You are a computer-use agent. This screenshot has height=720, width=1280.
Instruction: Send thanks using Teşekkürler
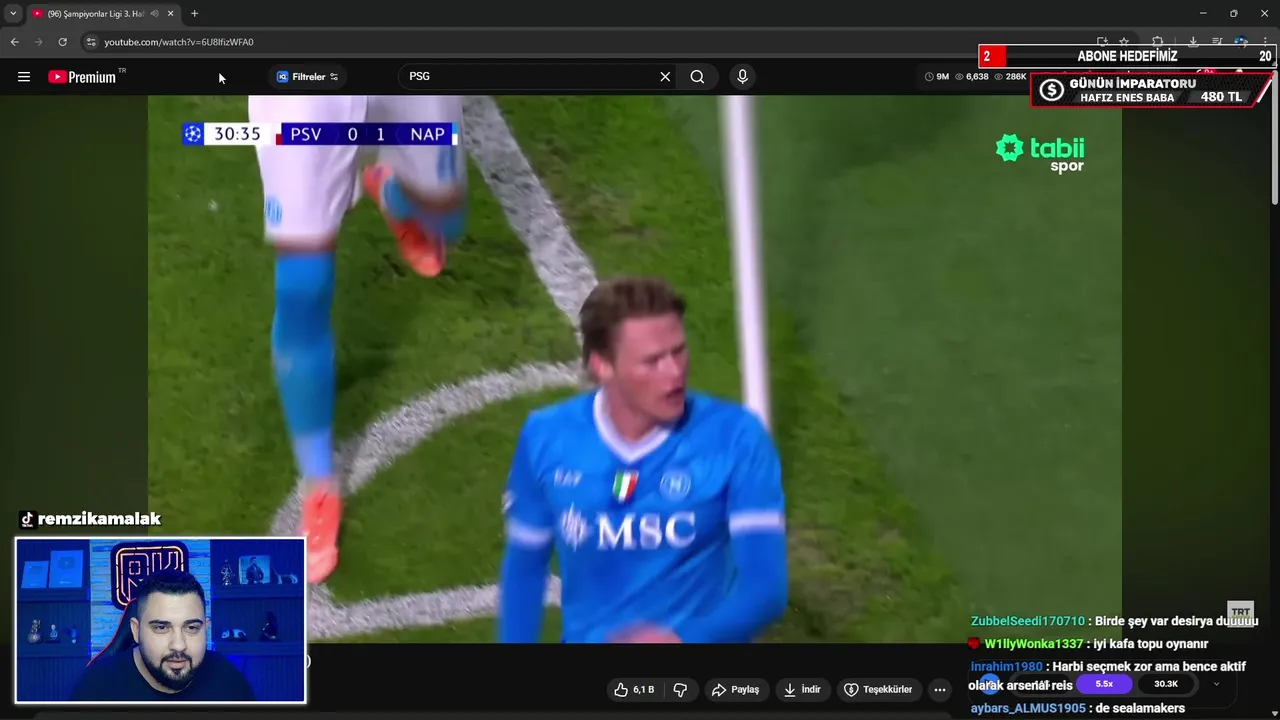878,690
